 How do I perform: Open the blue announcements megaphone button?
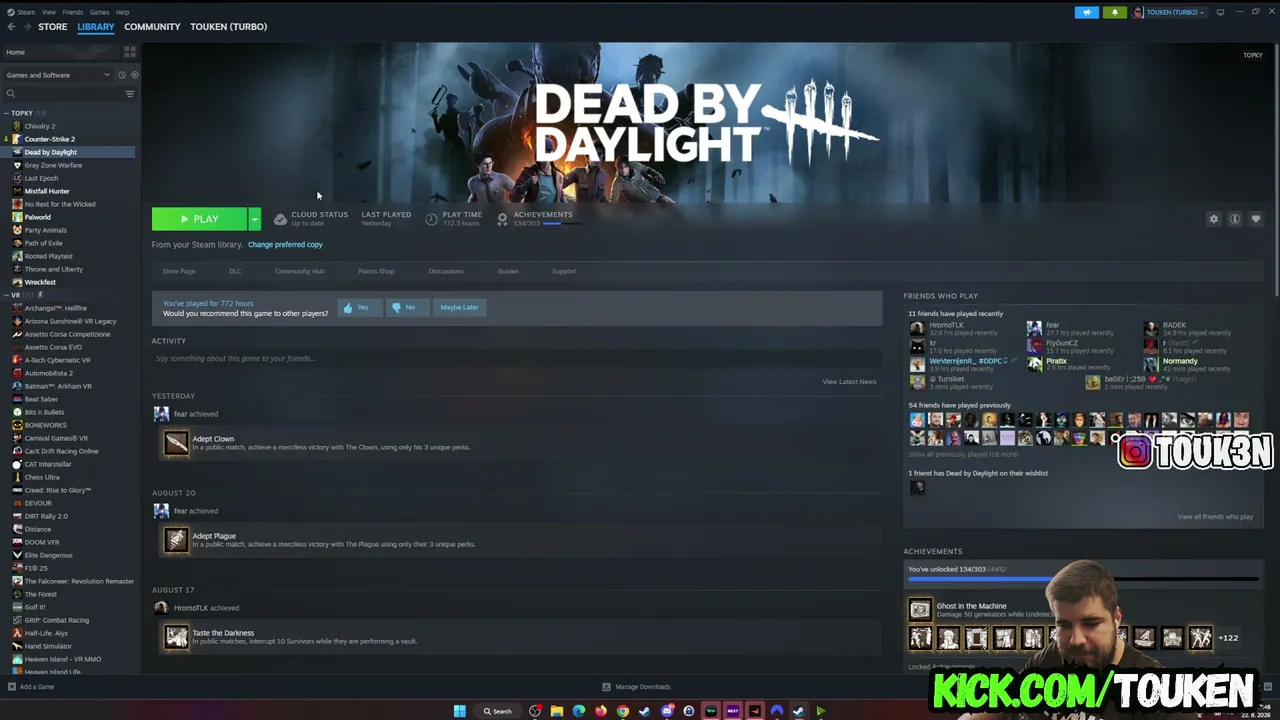(1087, 12)
